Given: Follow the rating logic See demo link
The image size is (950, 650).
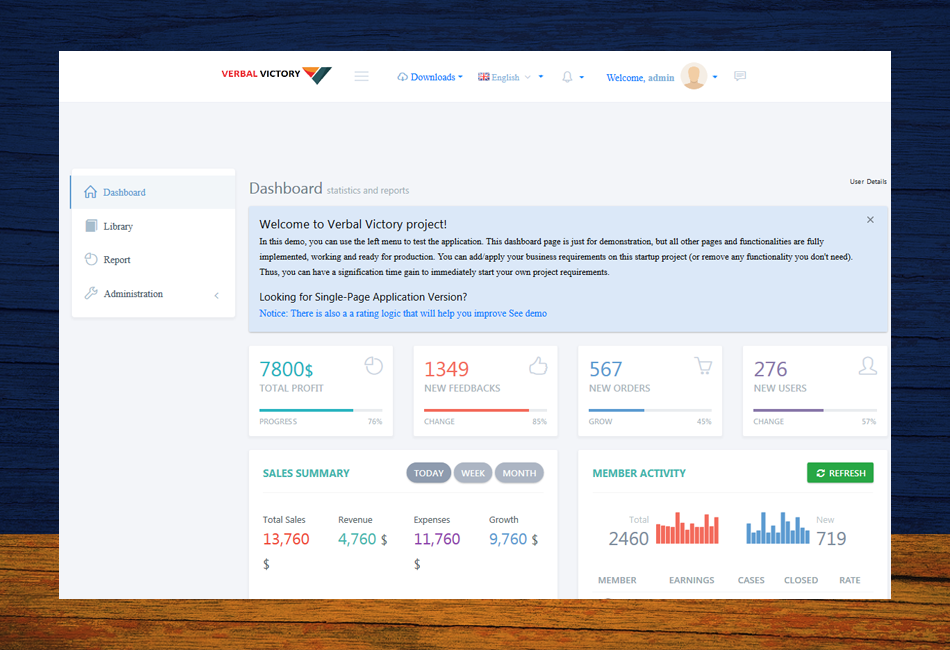Looking at the screenshot, I should 528,314.
